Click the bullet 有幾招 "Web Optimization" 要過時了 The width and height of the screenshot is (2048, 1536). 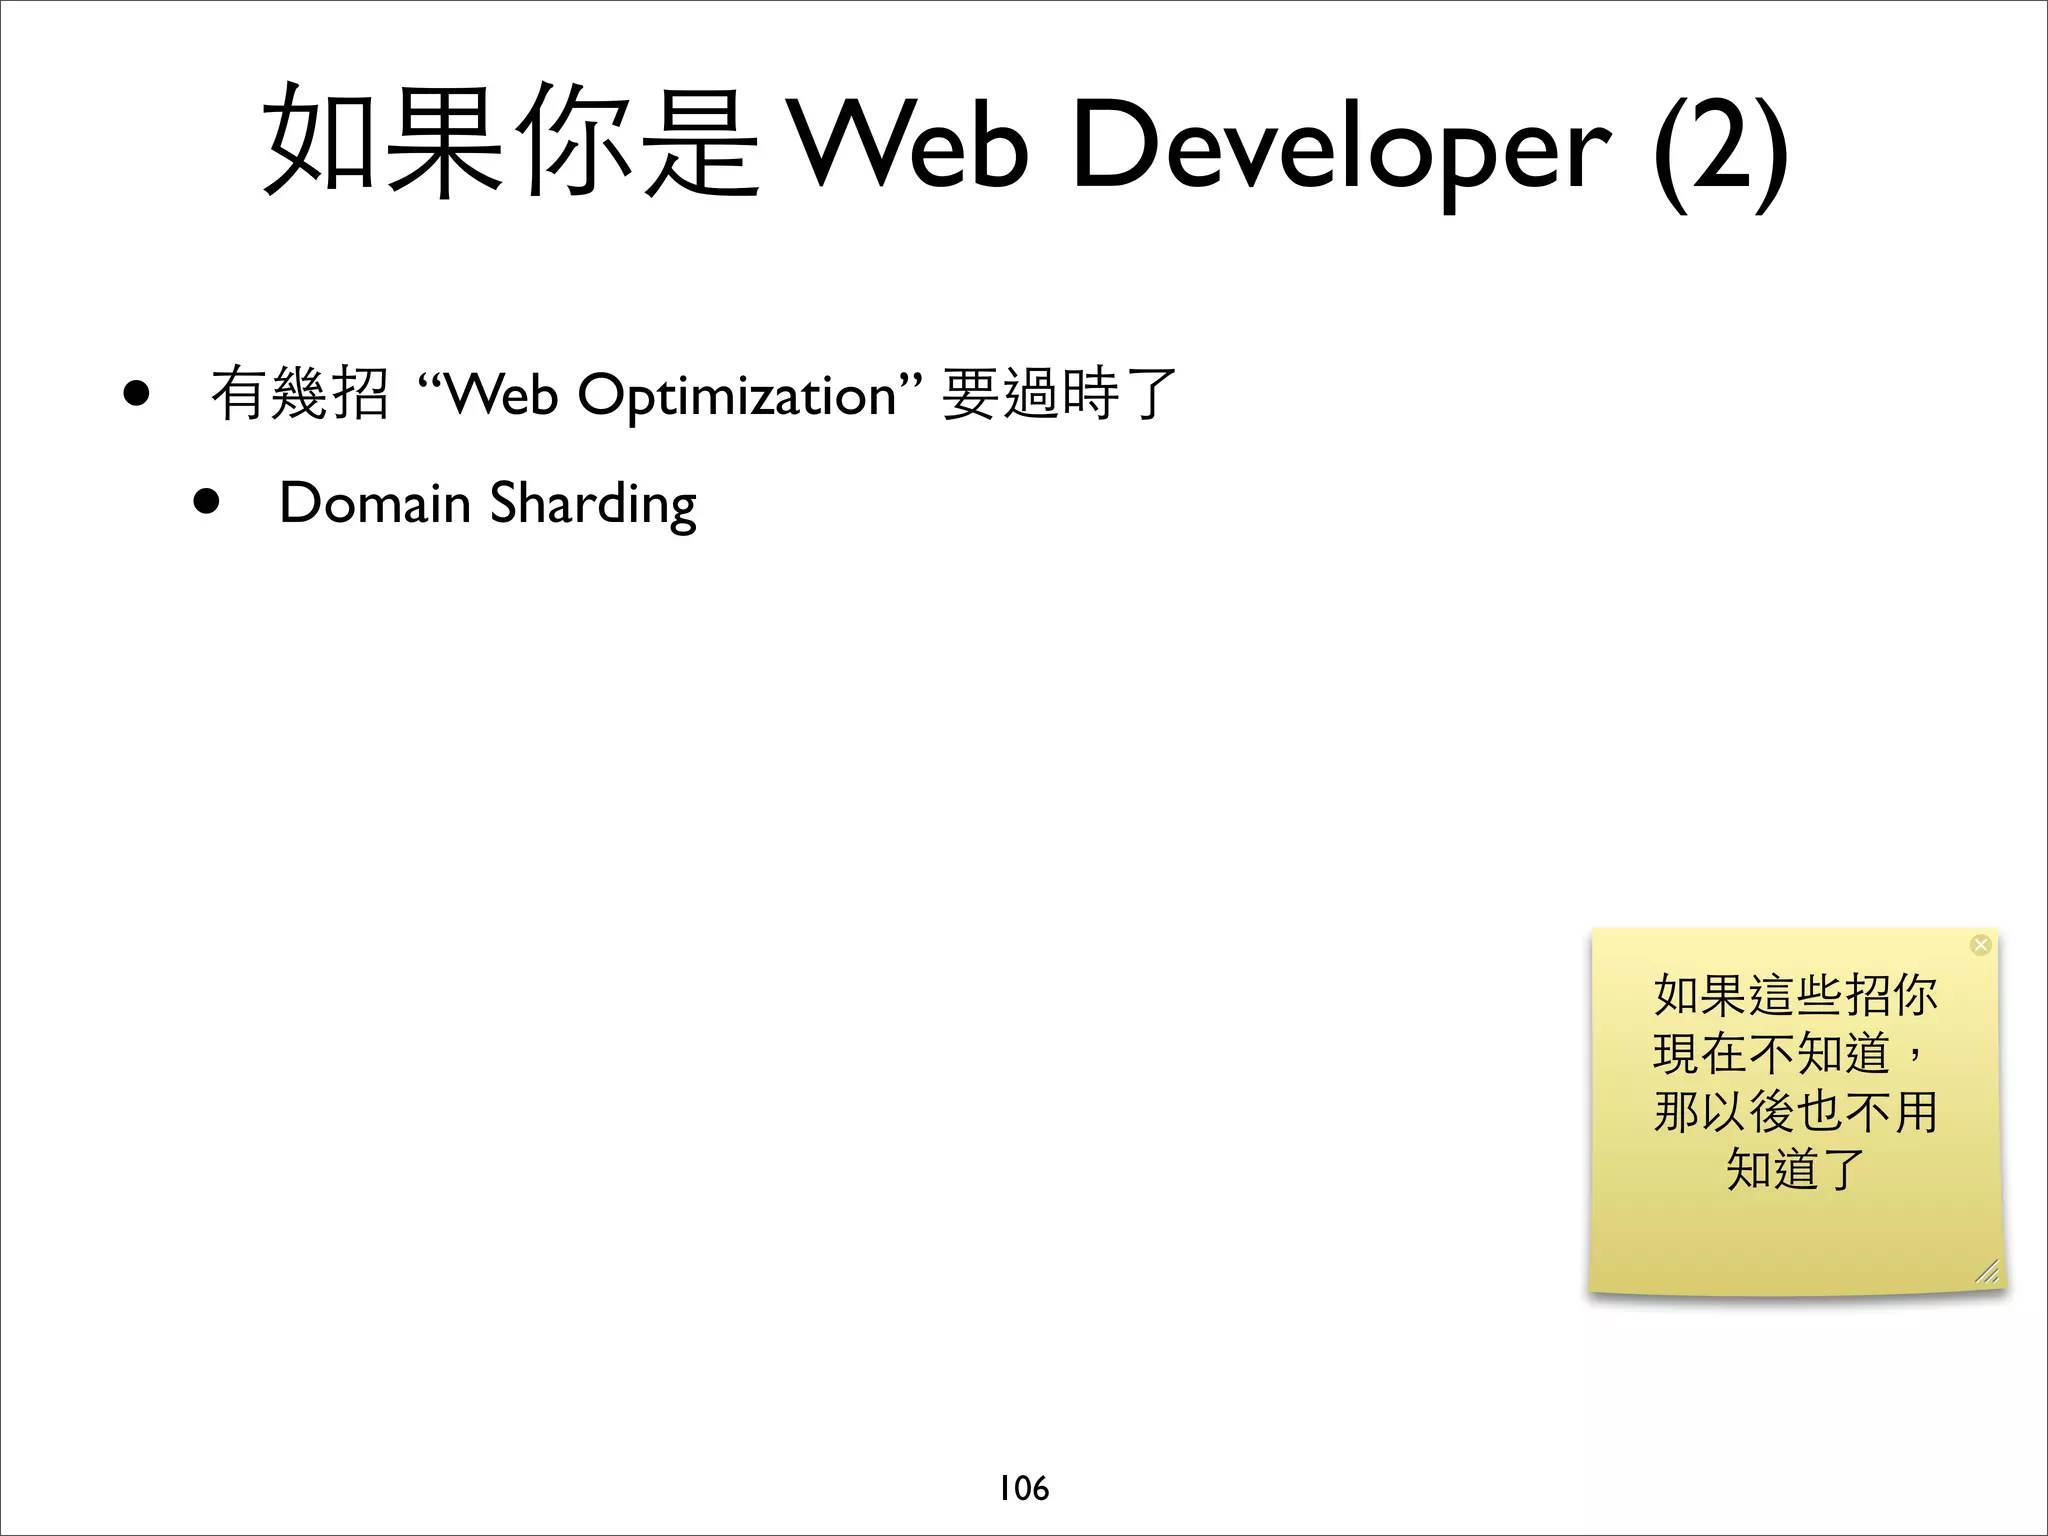tap(693, 393)
